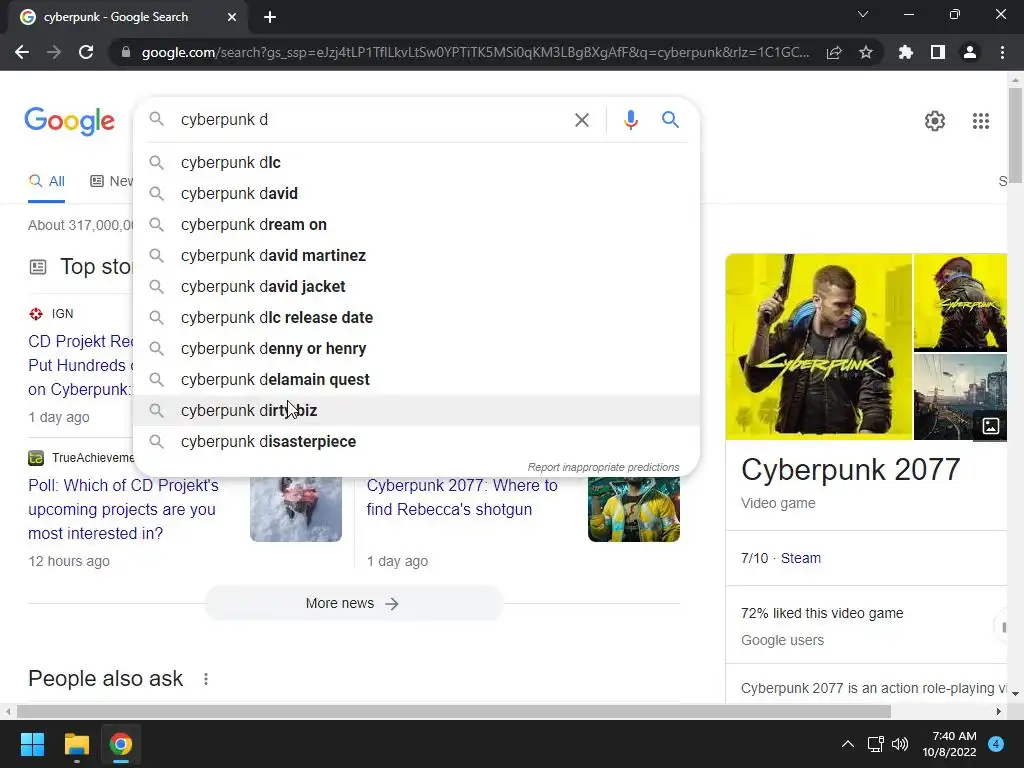This screenshot has height=768, width=1024.
Task: Click the search text field containing cyberpunk d
Action: tap(372, 120)
